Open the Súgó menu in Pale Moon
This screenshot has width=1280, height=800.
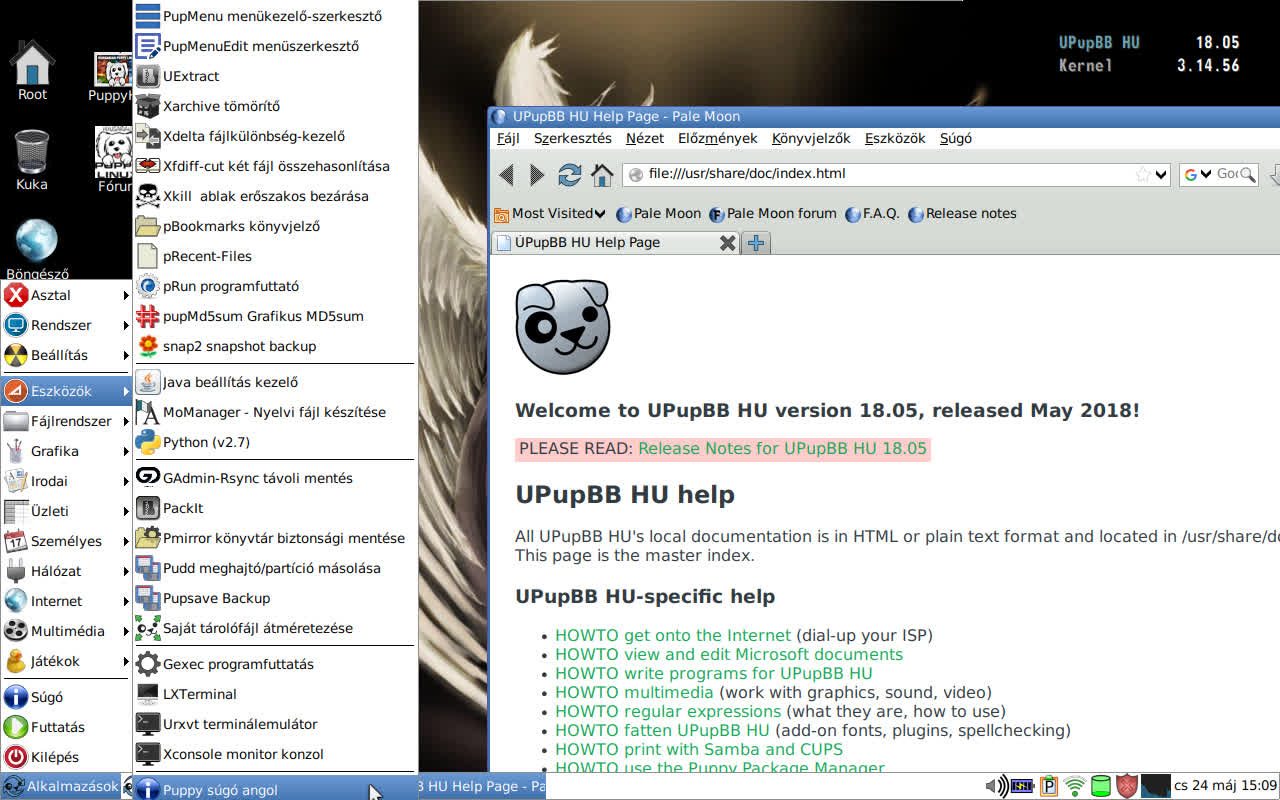point(956,138)
